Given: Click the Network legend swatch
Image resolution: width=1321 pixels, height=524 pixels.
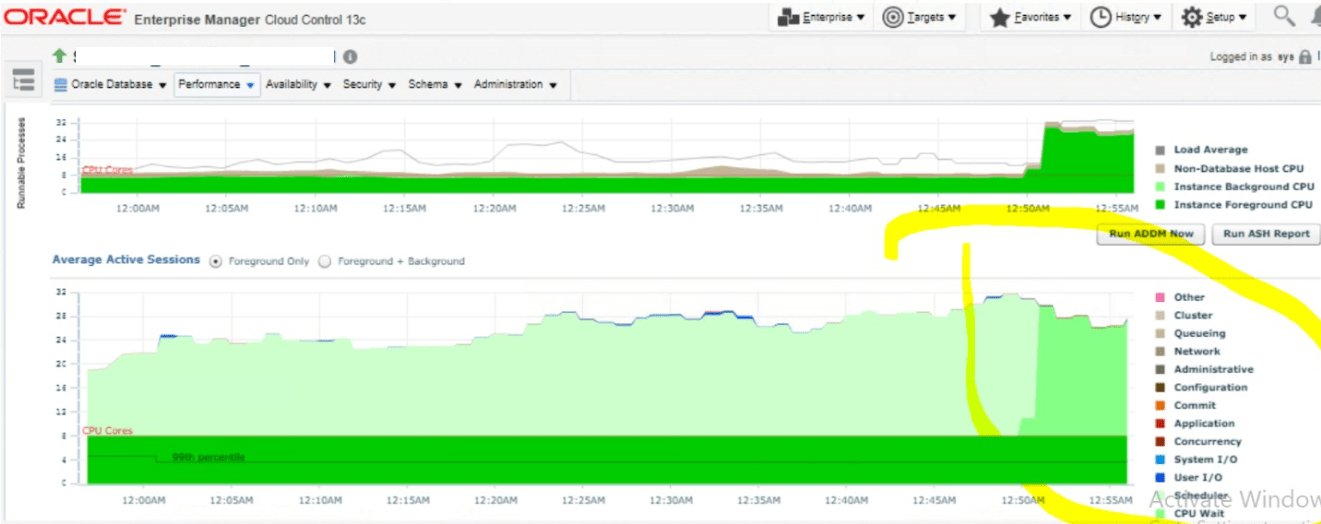Looking at the screenshot, I should coord(1160,351).
